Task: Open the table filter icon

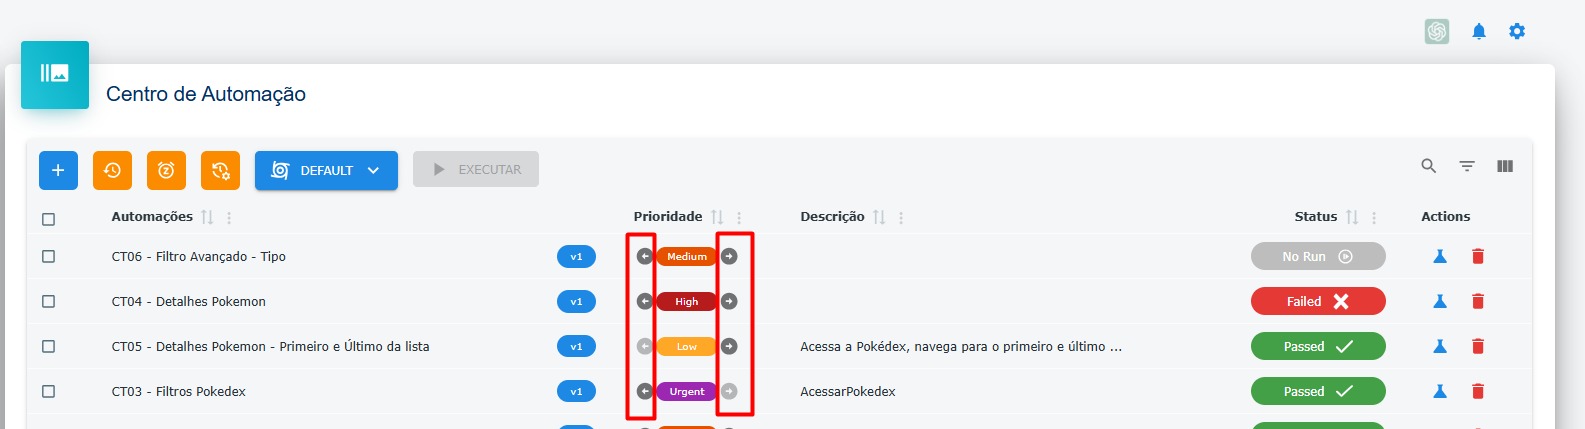Action: [1467, 166]
